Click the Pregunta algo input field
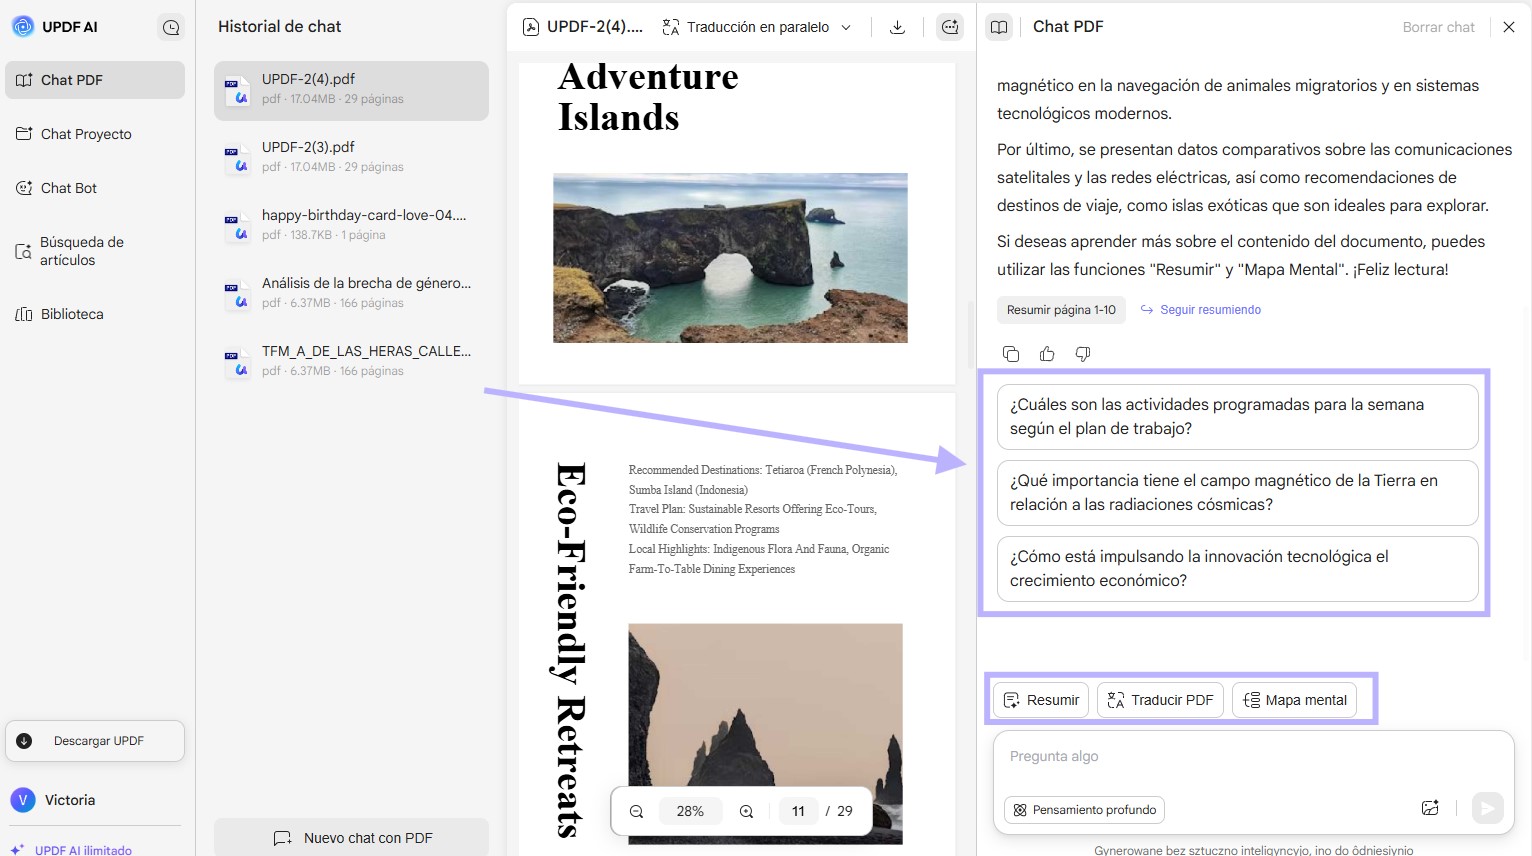Image resolution: width=1532 pixels, height=856 pixels. tap(1253, 757)
